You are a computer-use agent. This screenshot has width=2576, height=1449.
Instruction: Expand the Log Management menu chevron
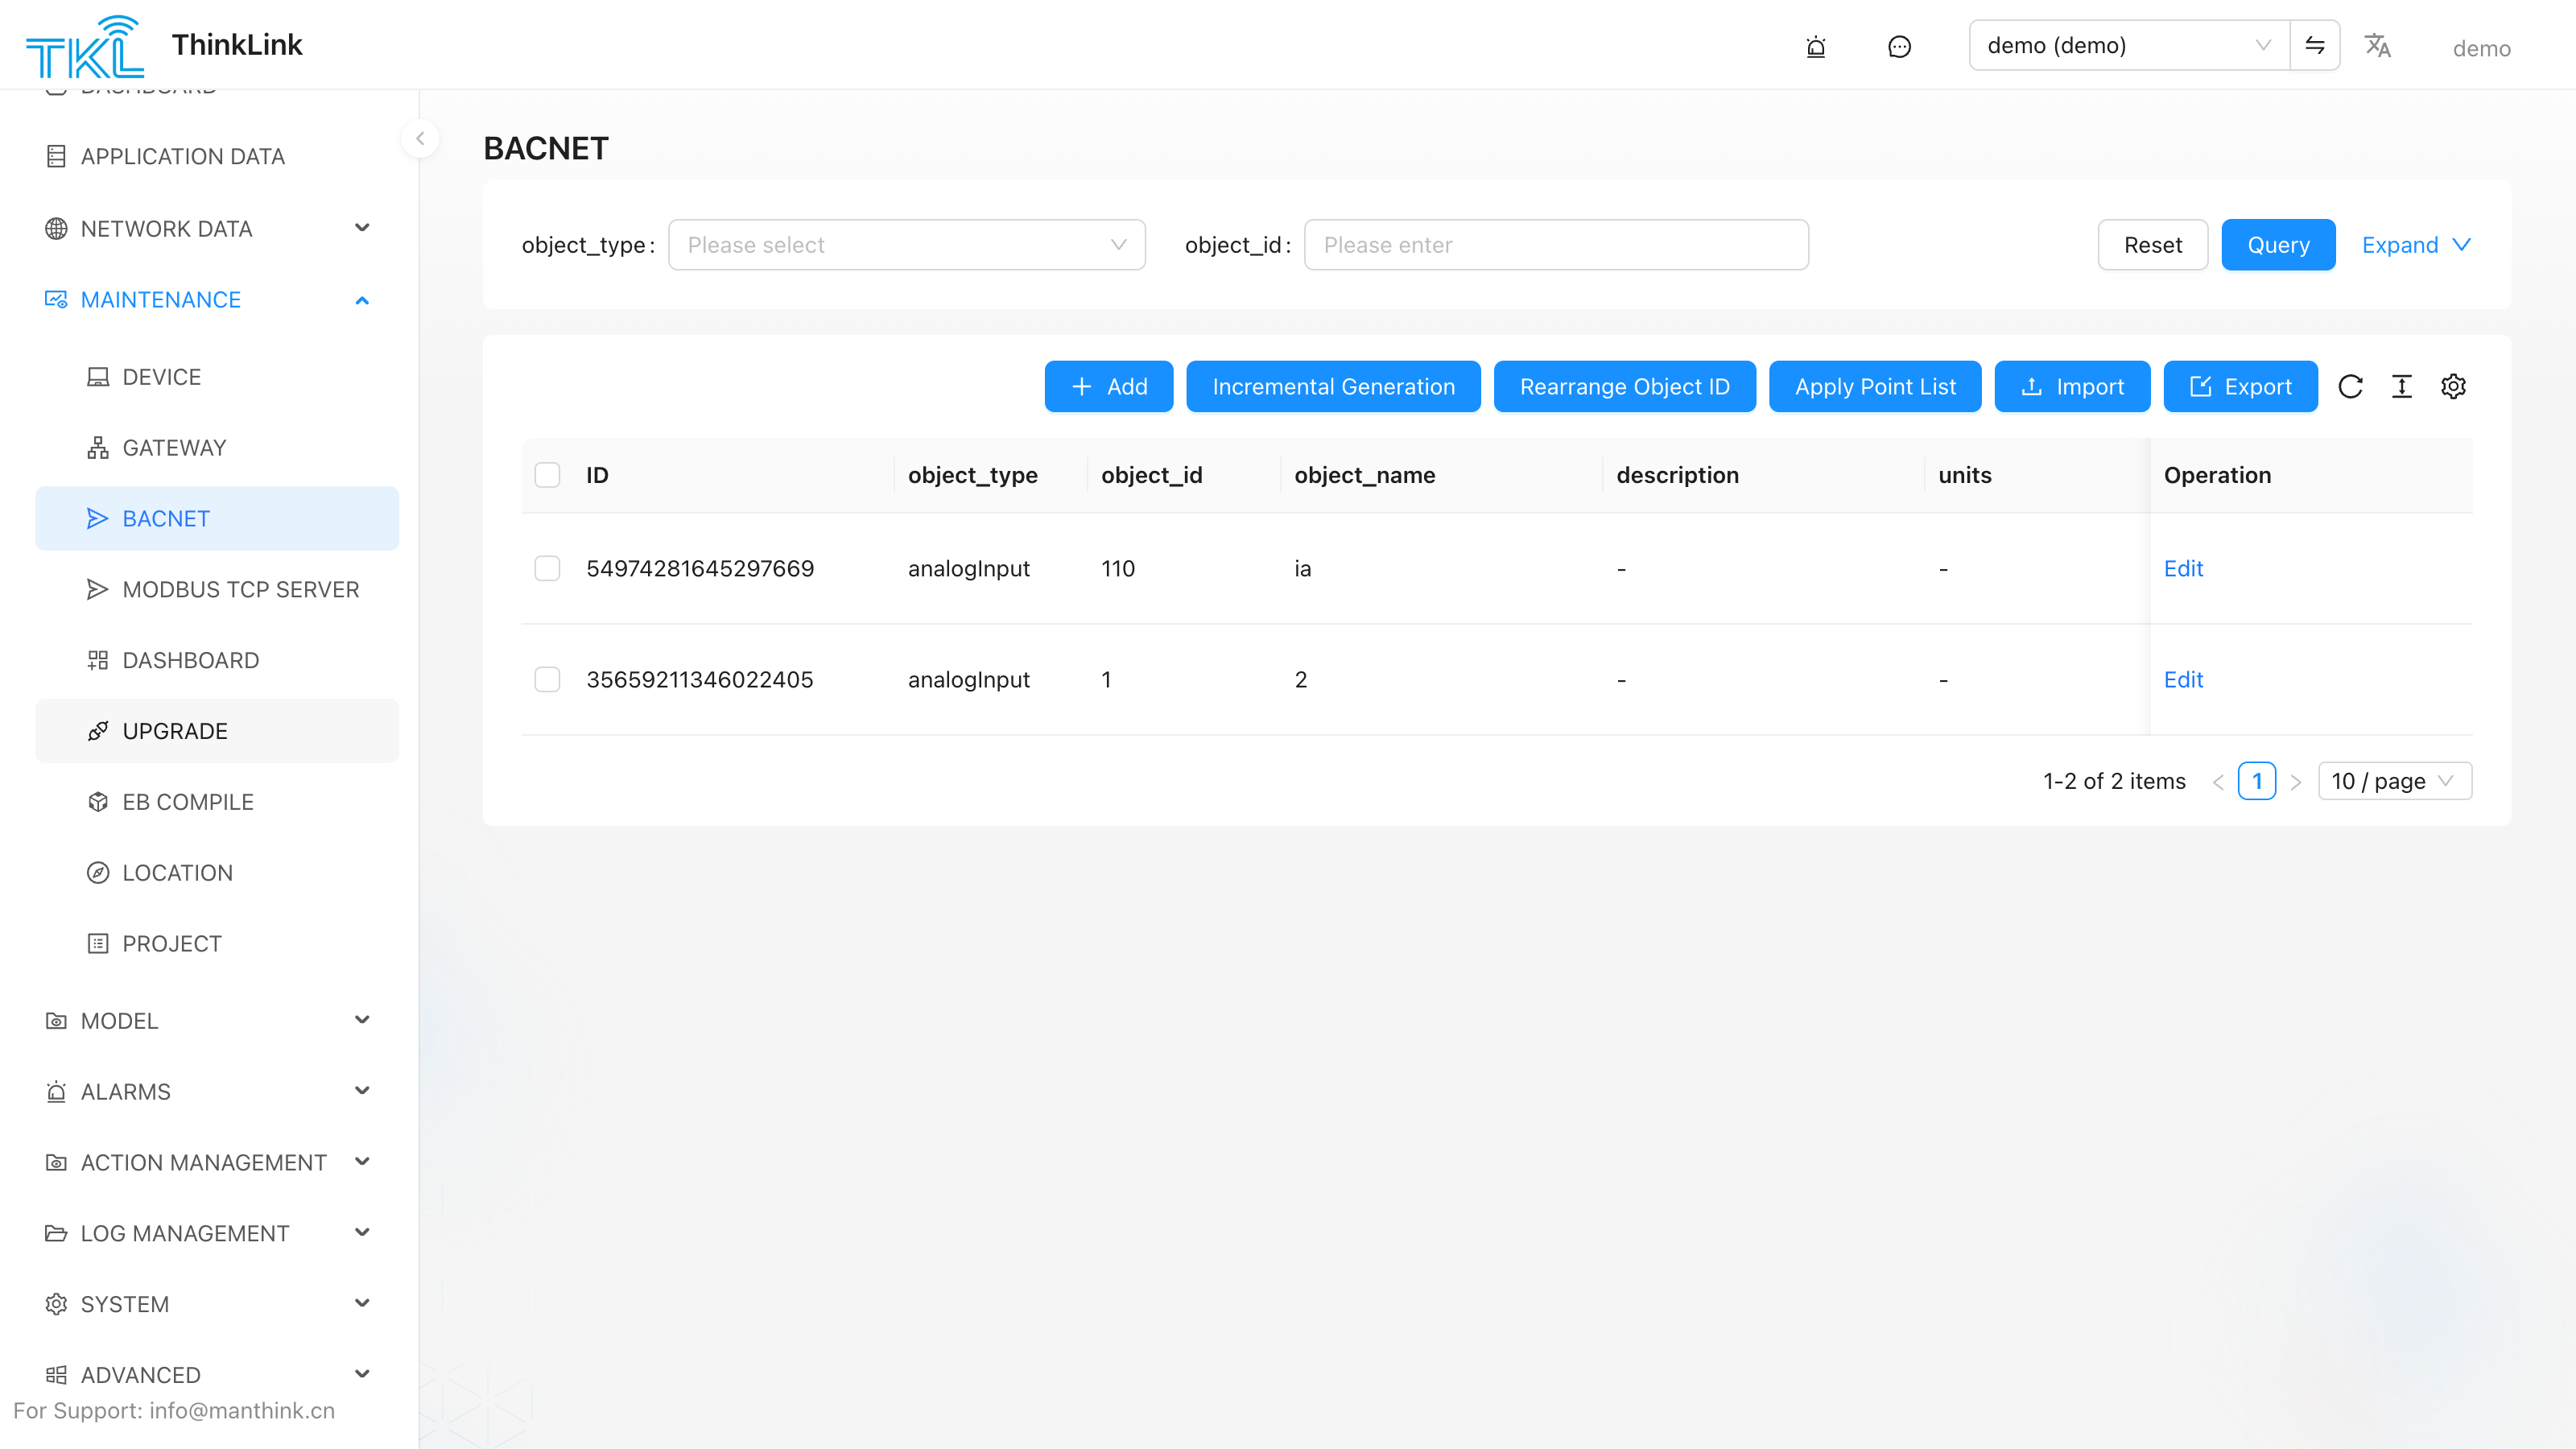[362, 1233]
